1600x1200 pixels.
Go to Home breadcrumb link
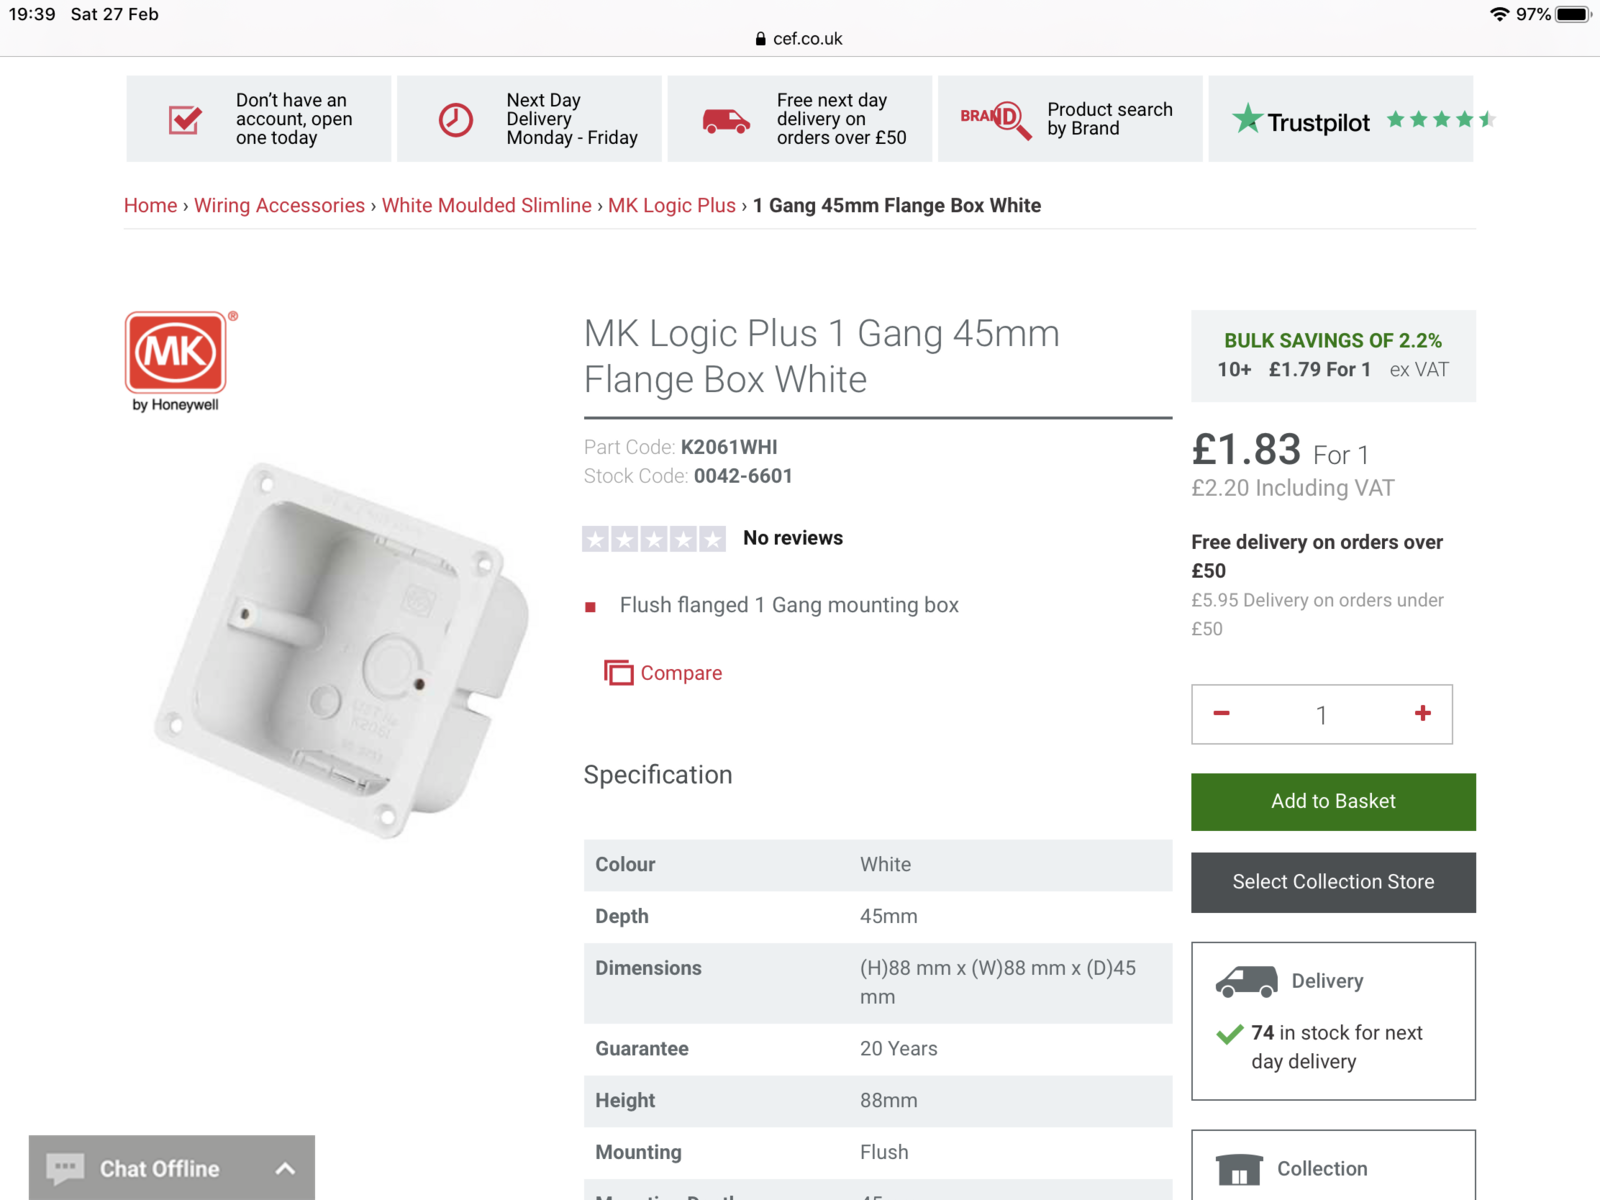click(150, 205)
